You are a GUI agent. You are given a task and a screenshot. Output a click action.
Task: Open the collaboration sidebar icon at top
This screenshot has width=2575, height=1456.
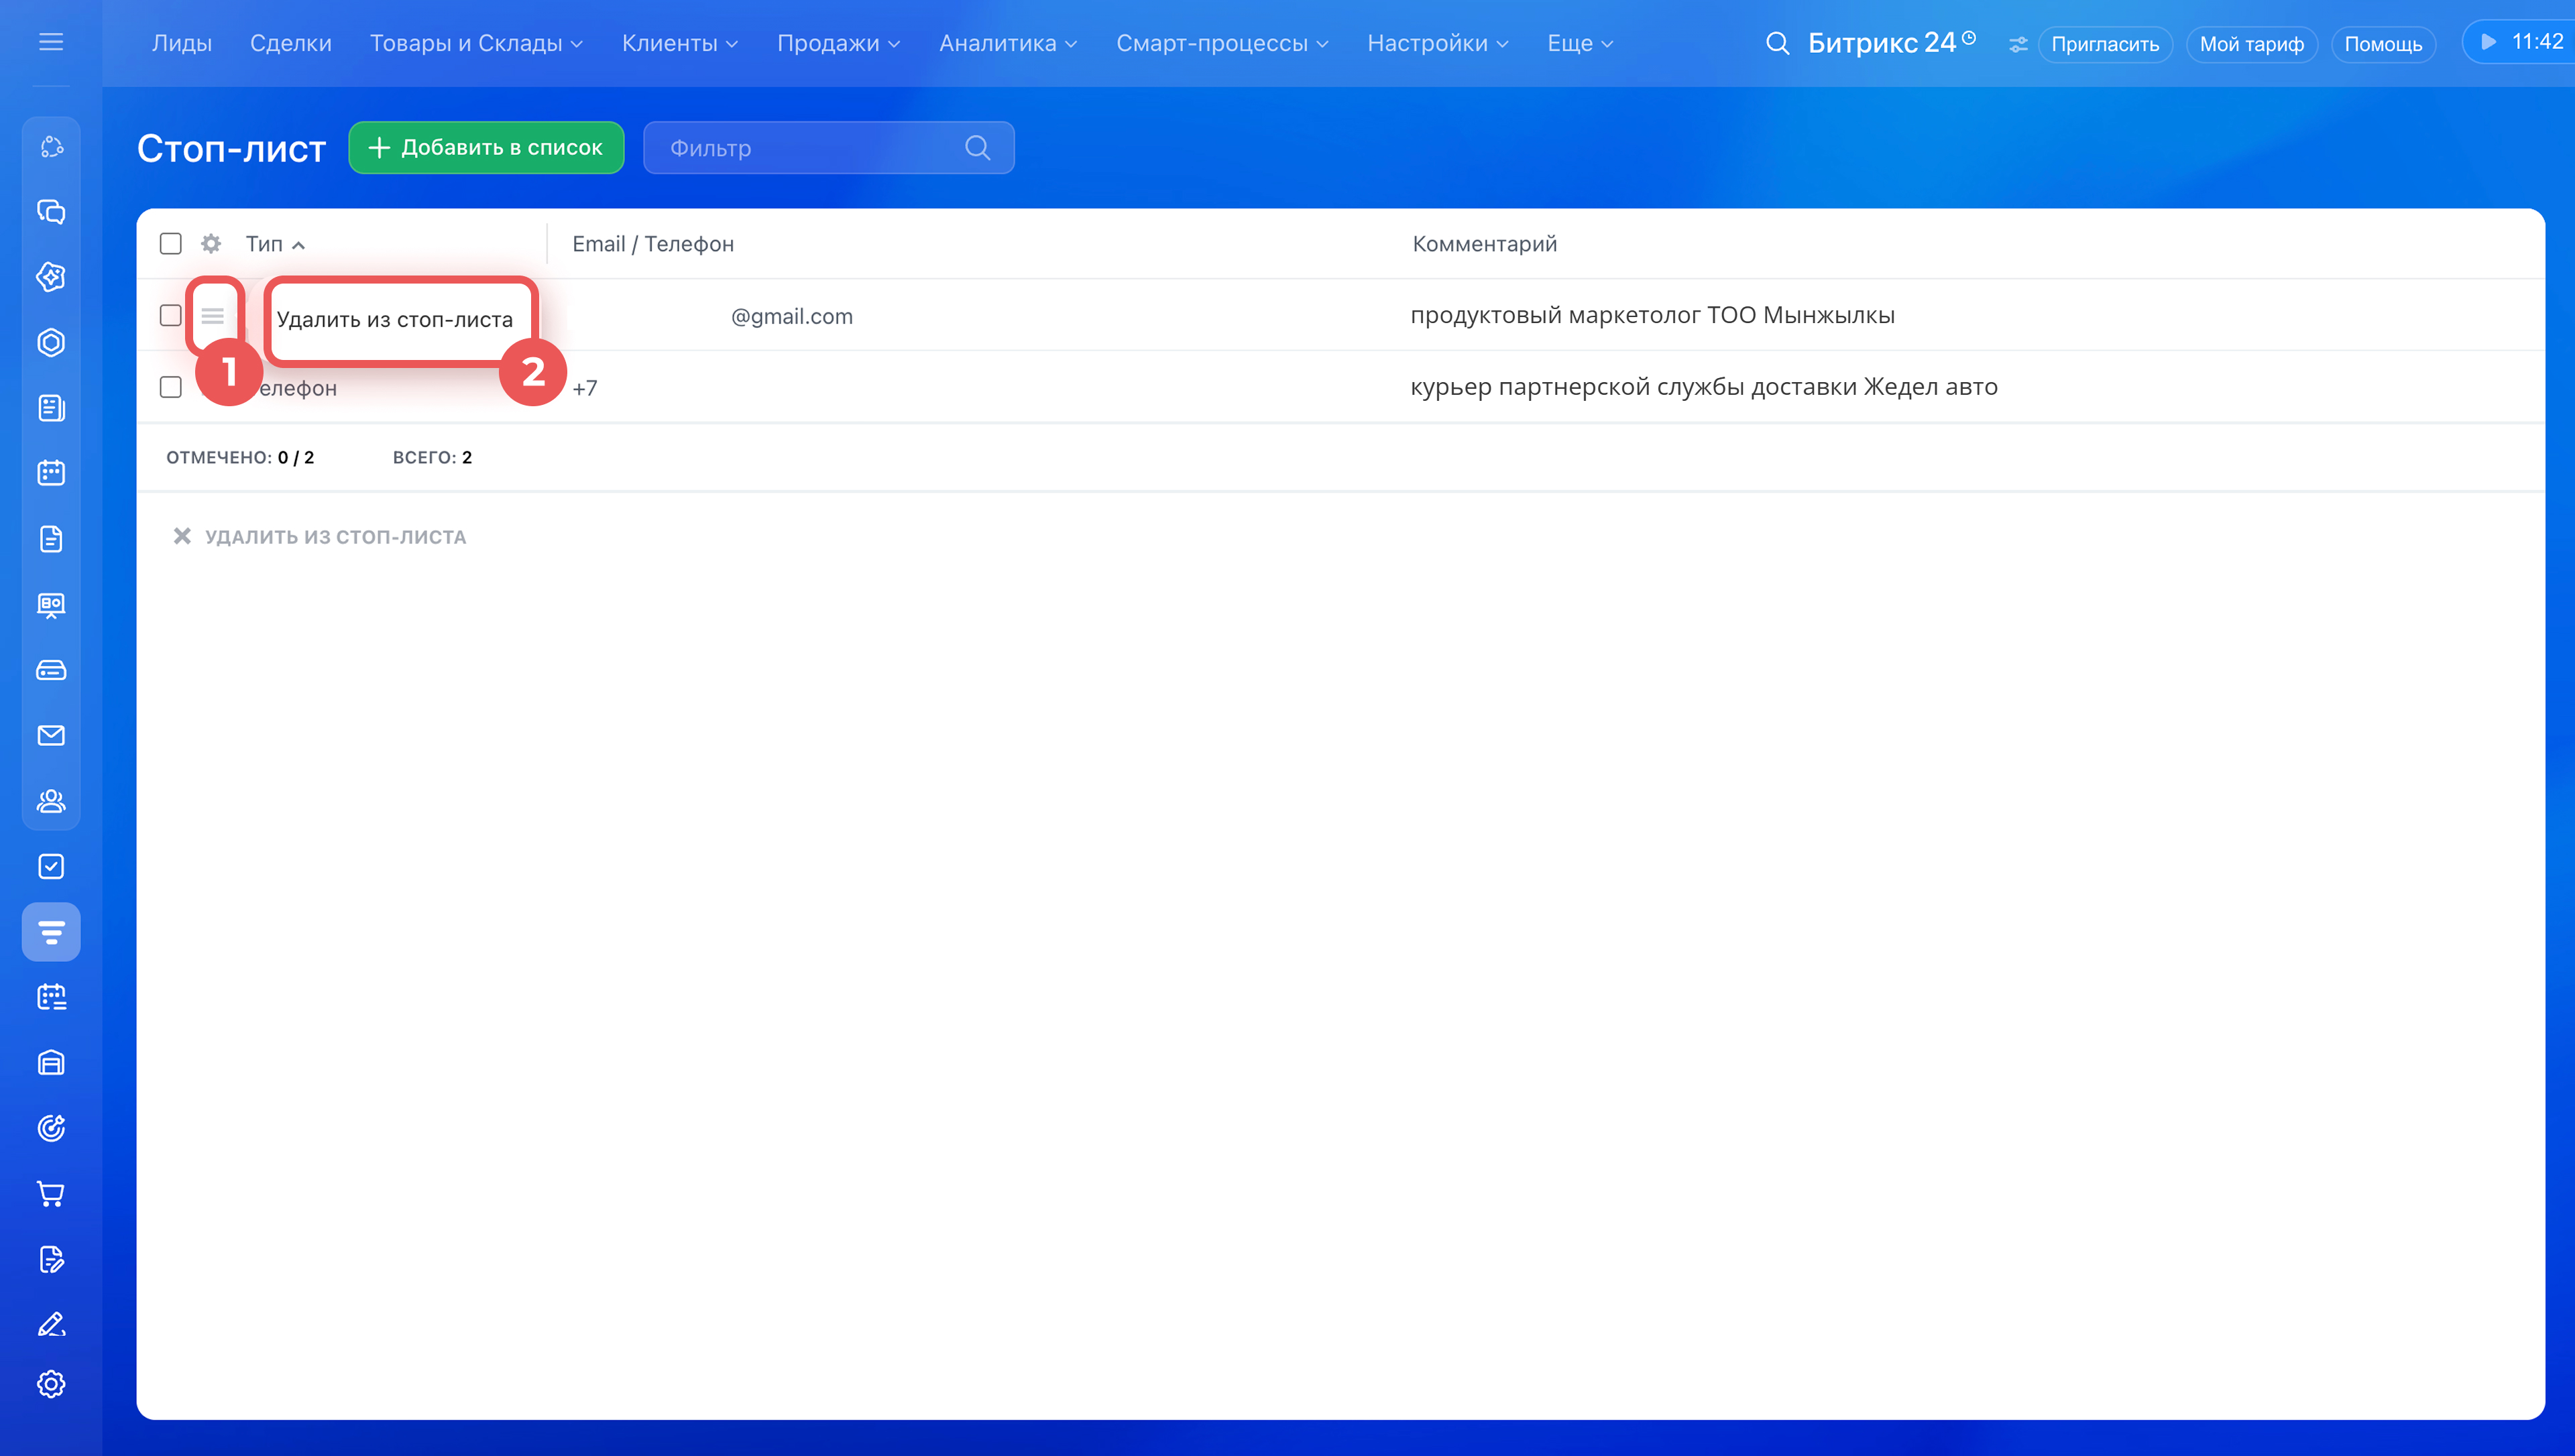[51, 147]
